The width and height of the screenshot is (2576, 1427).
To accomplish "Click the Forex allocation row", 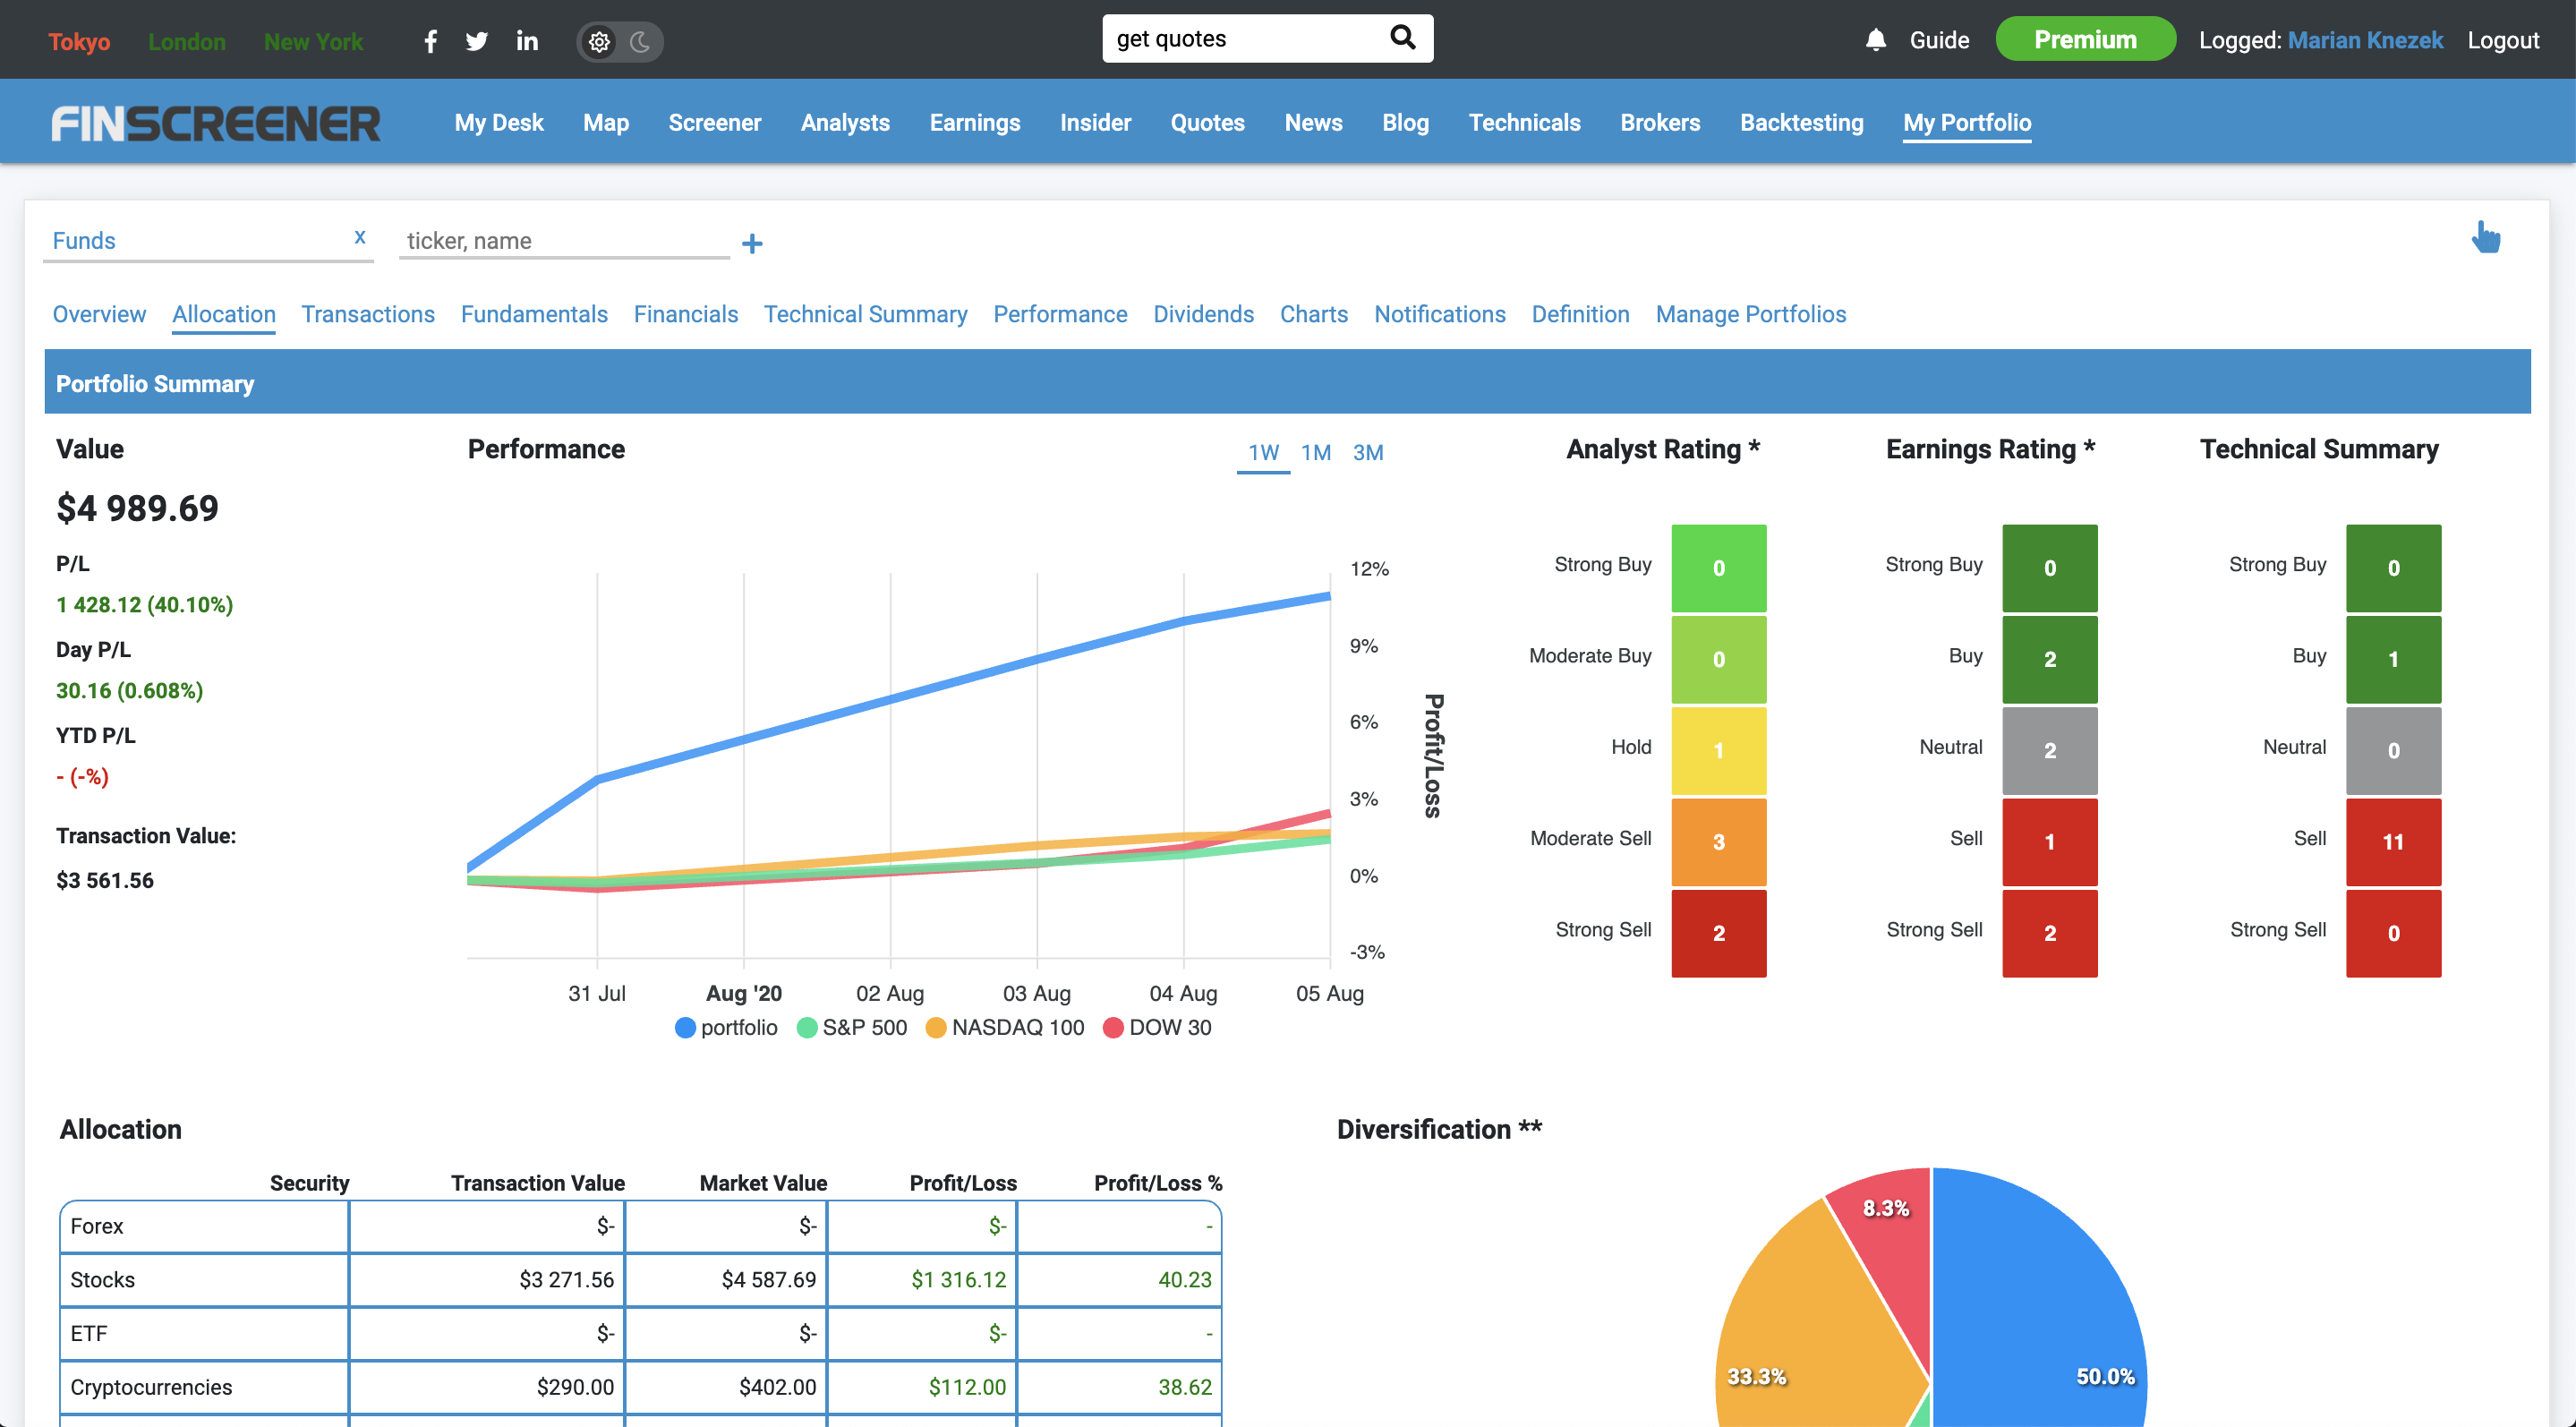I will (640, 1226).
